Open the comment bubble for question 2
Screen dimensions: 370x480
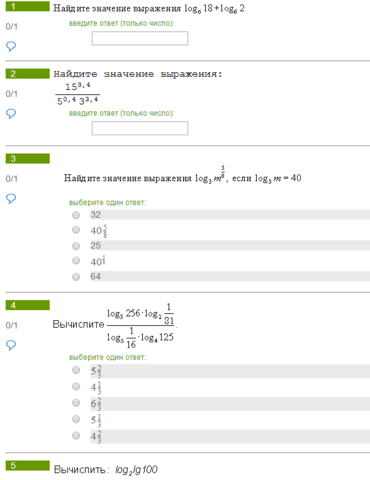tap(11, 114)
